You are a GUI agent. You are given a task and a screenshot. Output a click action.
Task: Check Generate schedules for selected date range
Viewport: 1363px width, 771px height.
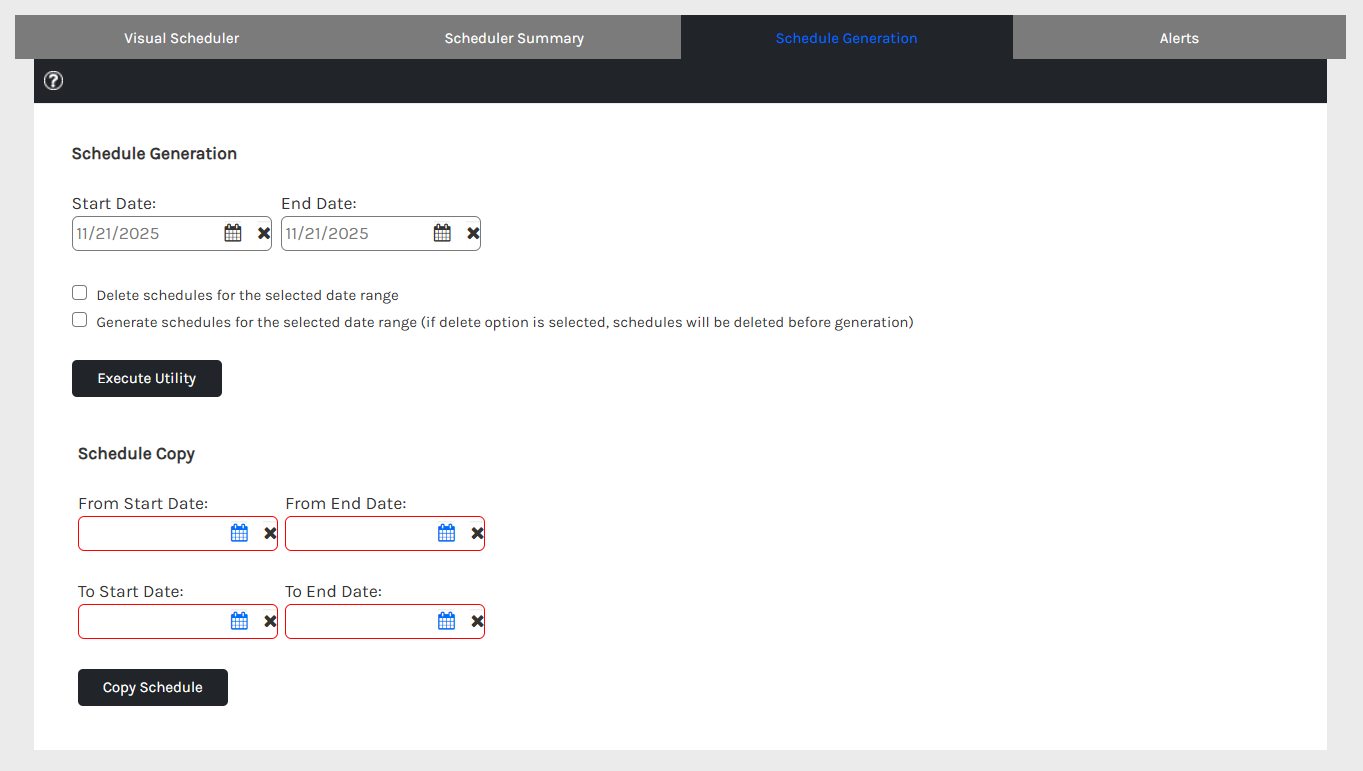click(80, 320)
